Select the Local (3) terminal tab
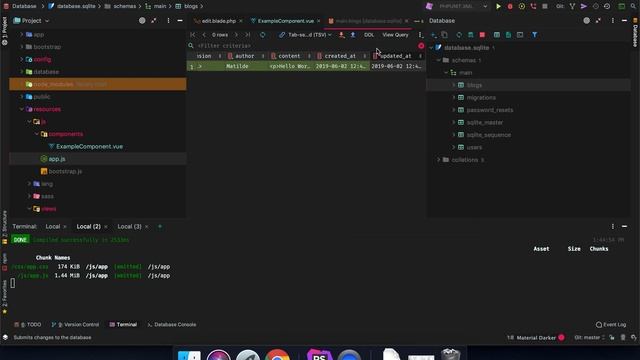This screenshot has width=640, height=360. click(x=129, y=227)
